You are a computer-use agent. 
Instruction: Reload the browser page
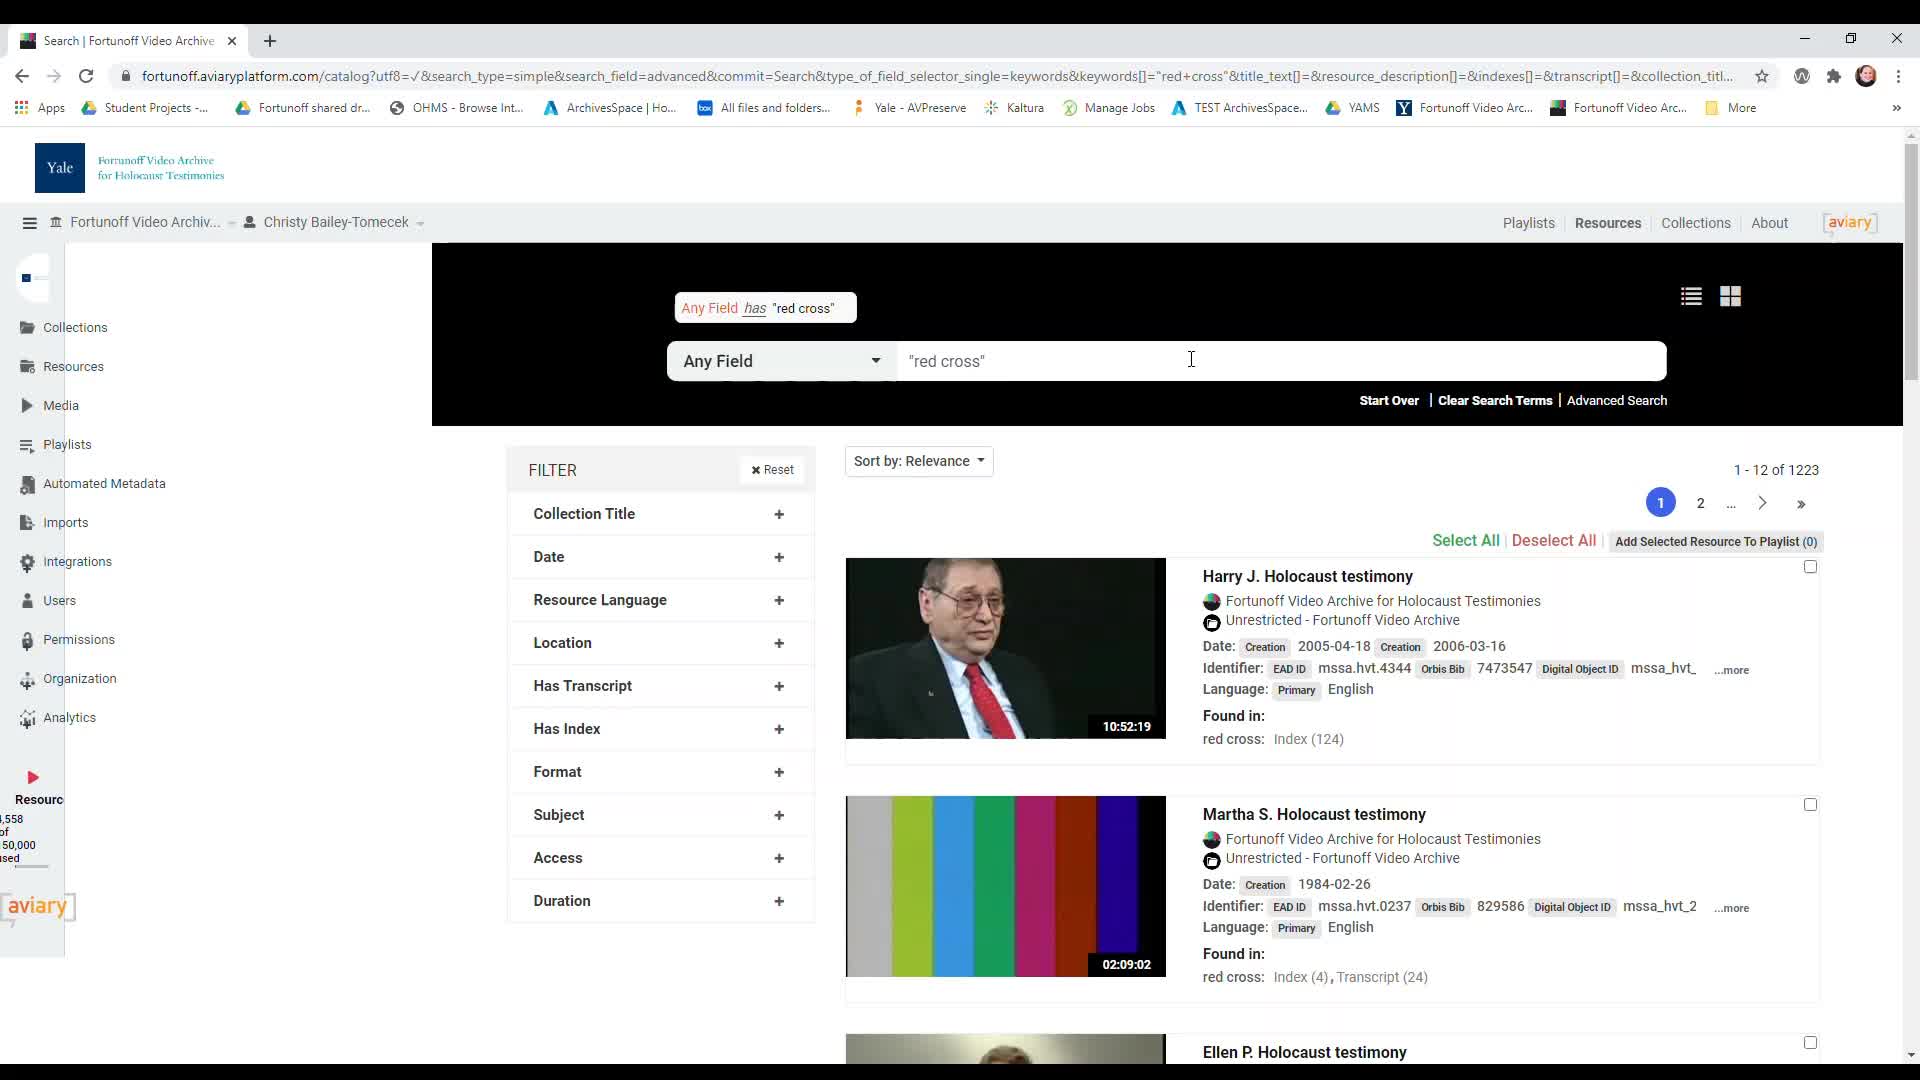(x=86, y=76)
